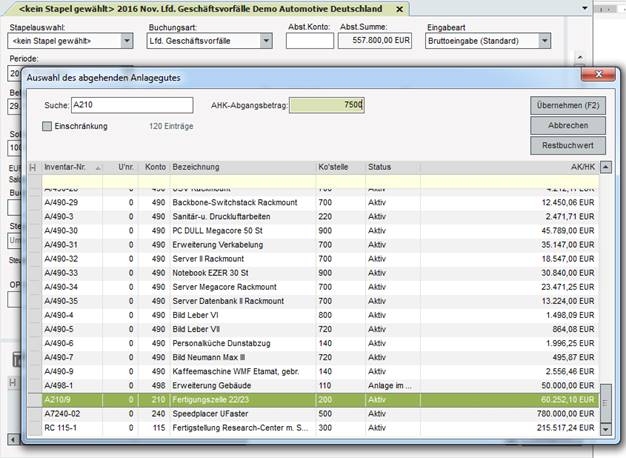Toggle the Einschränkung checkbox
The width and height of the screenshot is (626, 458).
point(47,126)
